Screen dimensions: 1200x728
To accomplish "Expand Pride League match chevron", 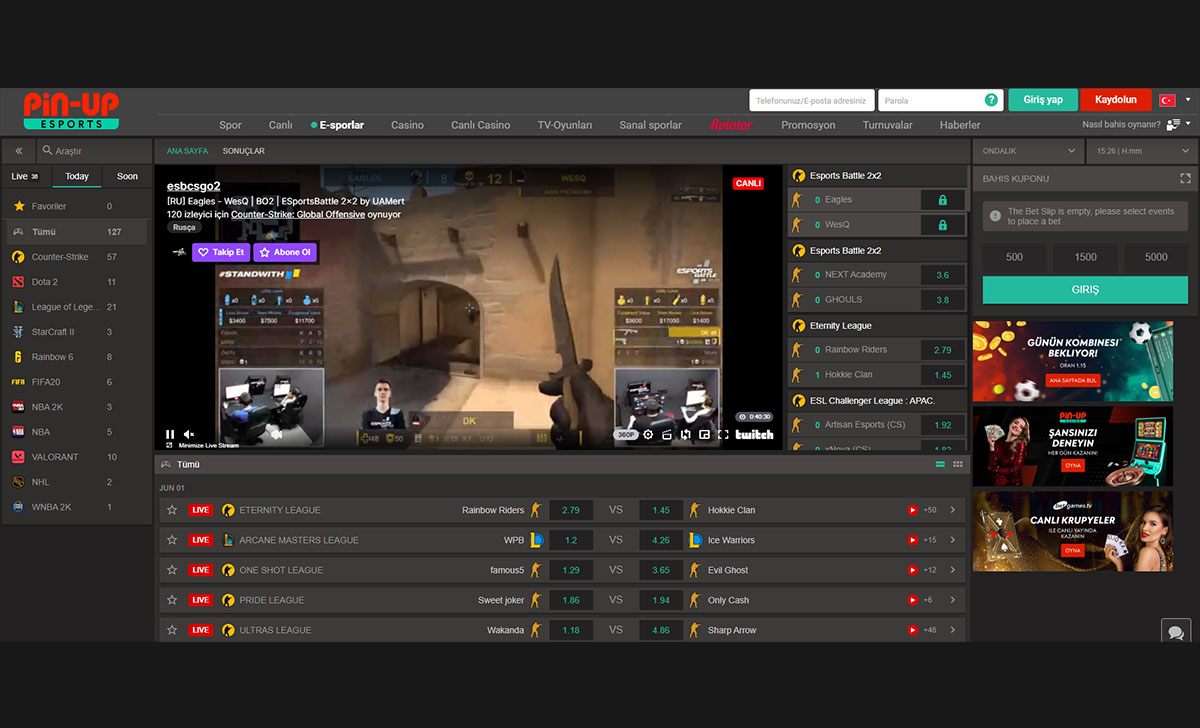I will [952, 600].
